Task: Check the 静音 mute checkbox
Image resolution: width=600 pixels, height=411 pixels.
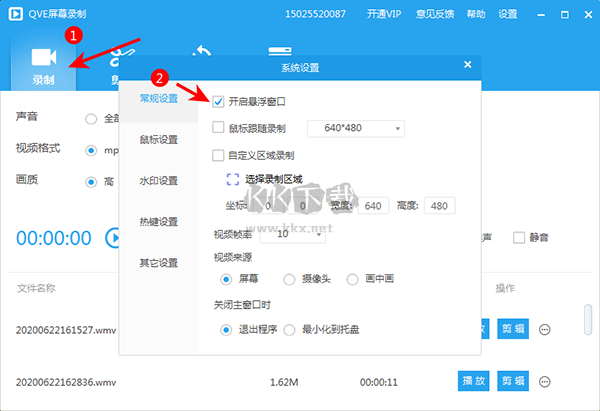Action: point(518,238)
